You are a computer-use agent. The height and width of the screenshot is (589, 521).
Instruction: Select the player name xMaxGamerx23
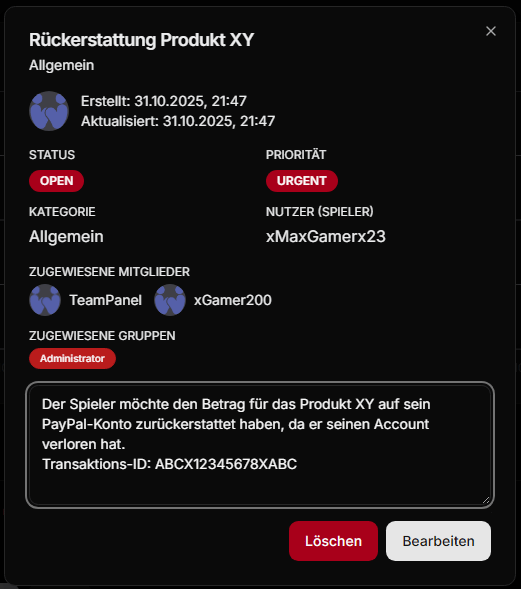326,237
